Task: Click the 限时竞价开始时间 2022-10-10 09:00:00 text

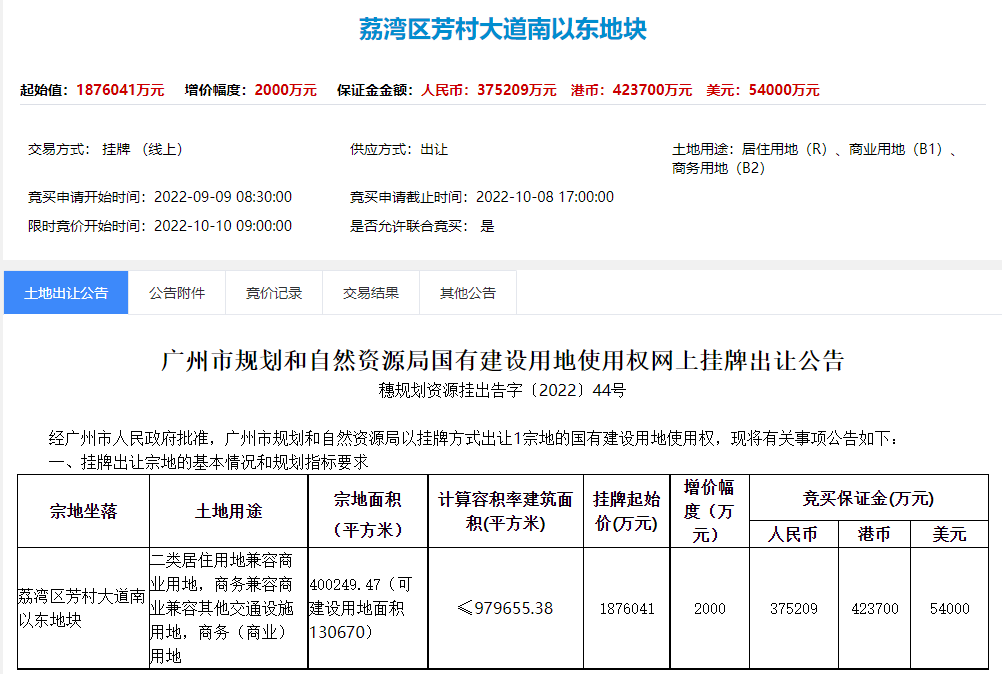Action: coord(160,226)
